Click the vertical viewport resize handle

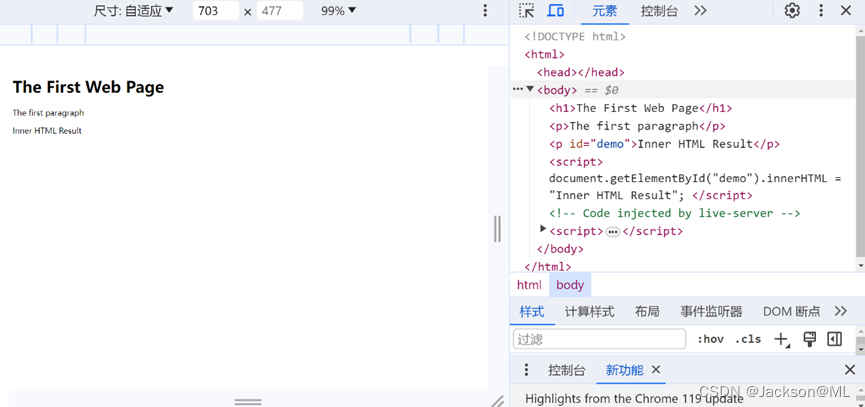497,229
